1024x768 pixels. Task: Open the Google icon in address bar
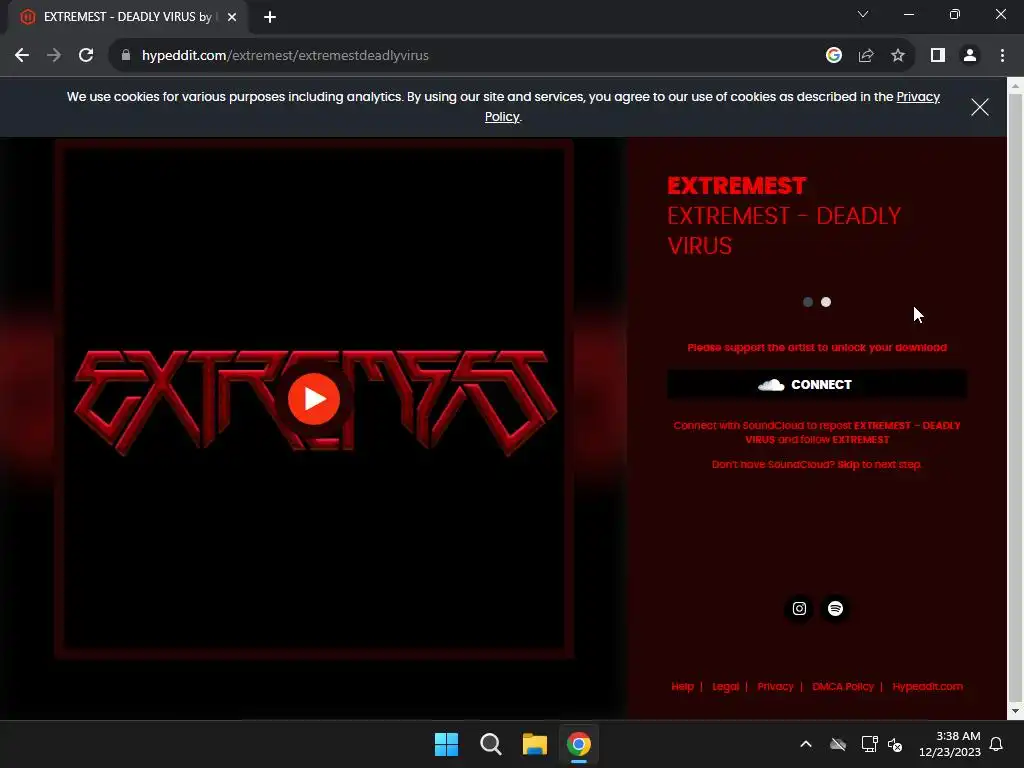tap(833, 56)
